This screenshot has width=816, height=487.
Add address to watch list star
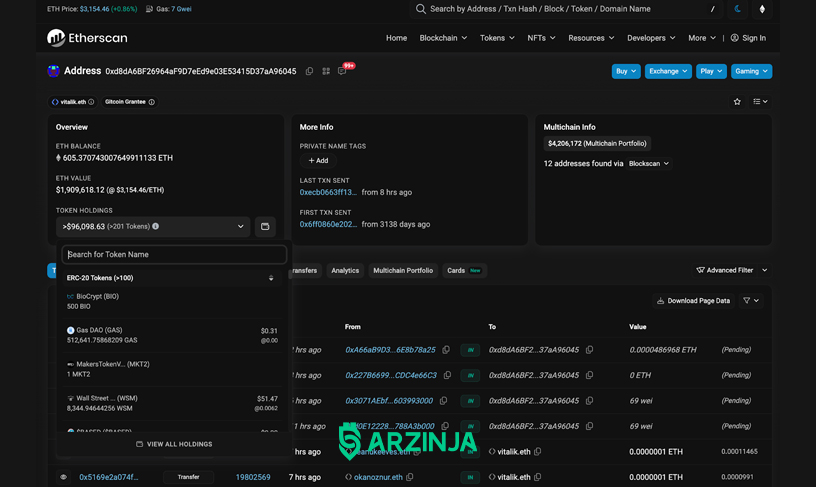point(737,101)
